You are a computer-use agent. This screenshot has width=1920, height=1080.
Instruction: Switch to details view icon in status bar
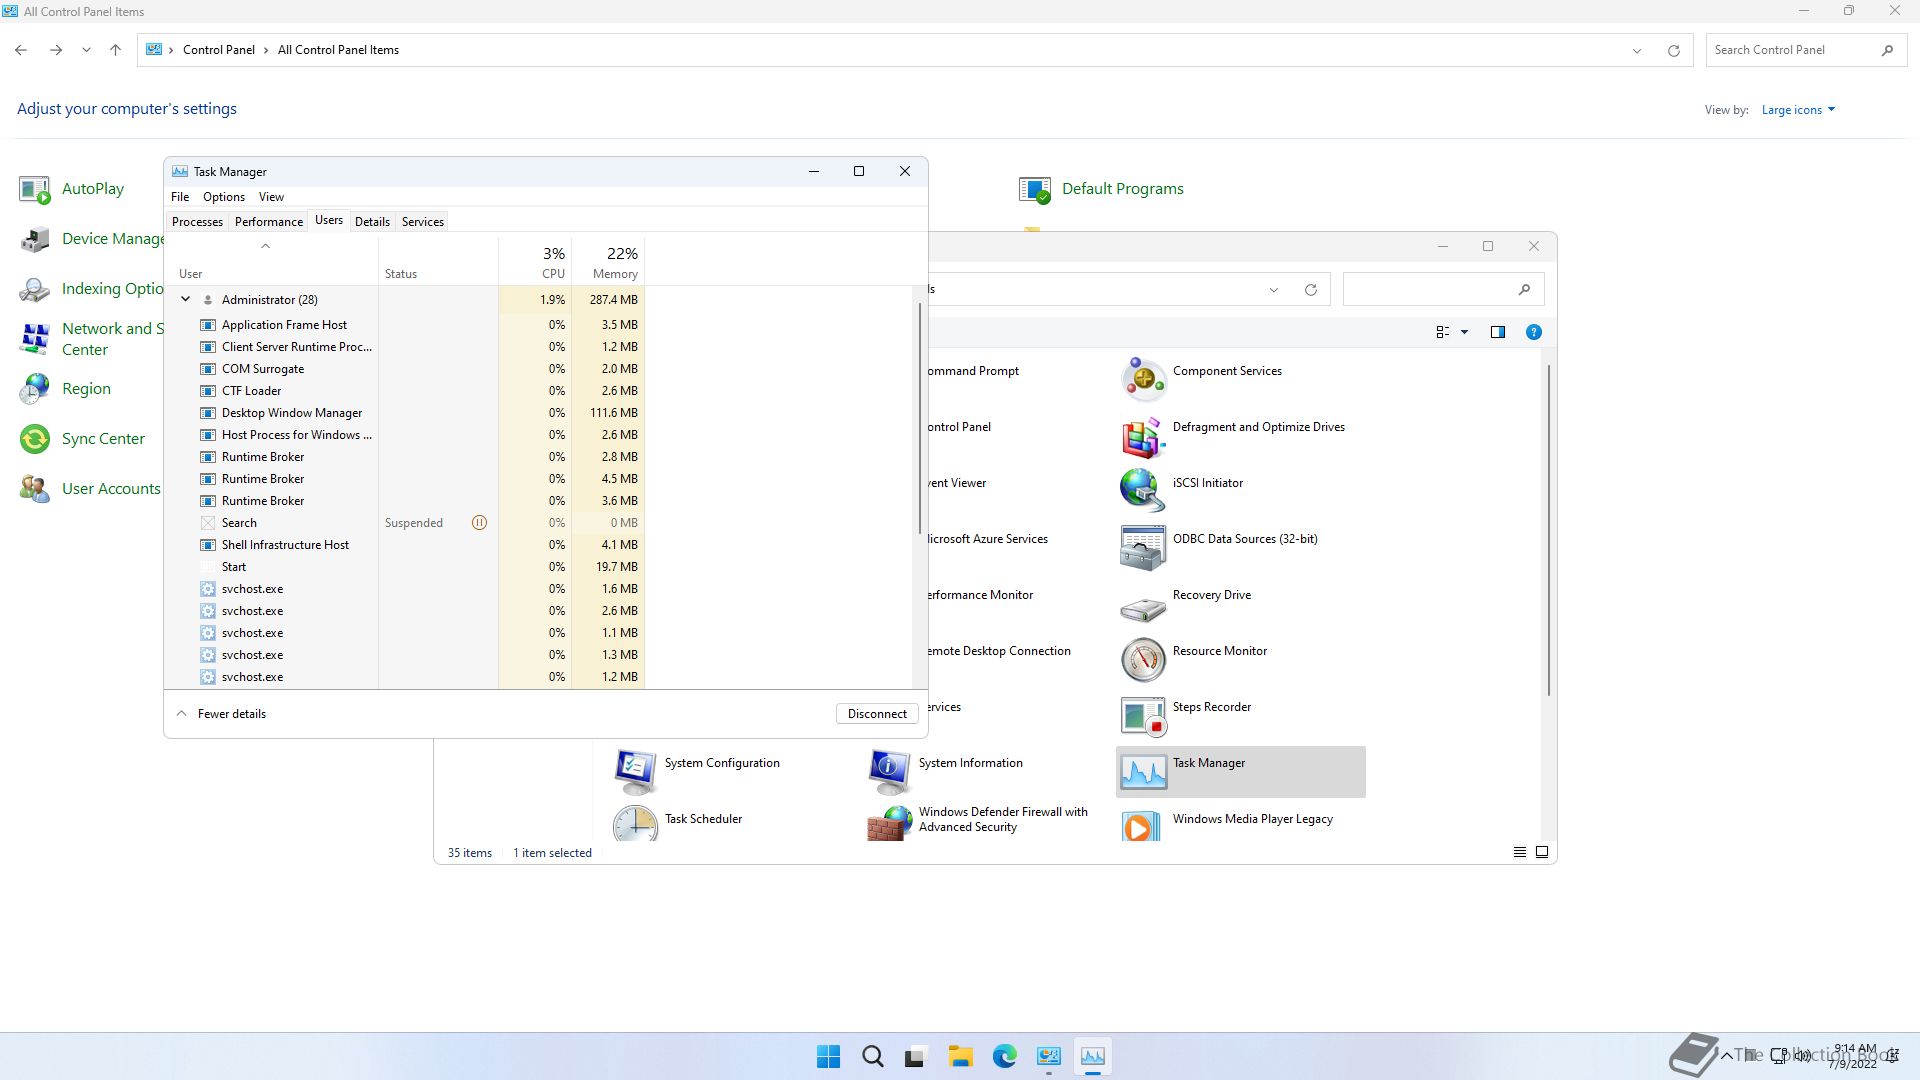[x=1519, y=852]
